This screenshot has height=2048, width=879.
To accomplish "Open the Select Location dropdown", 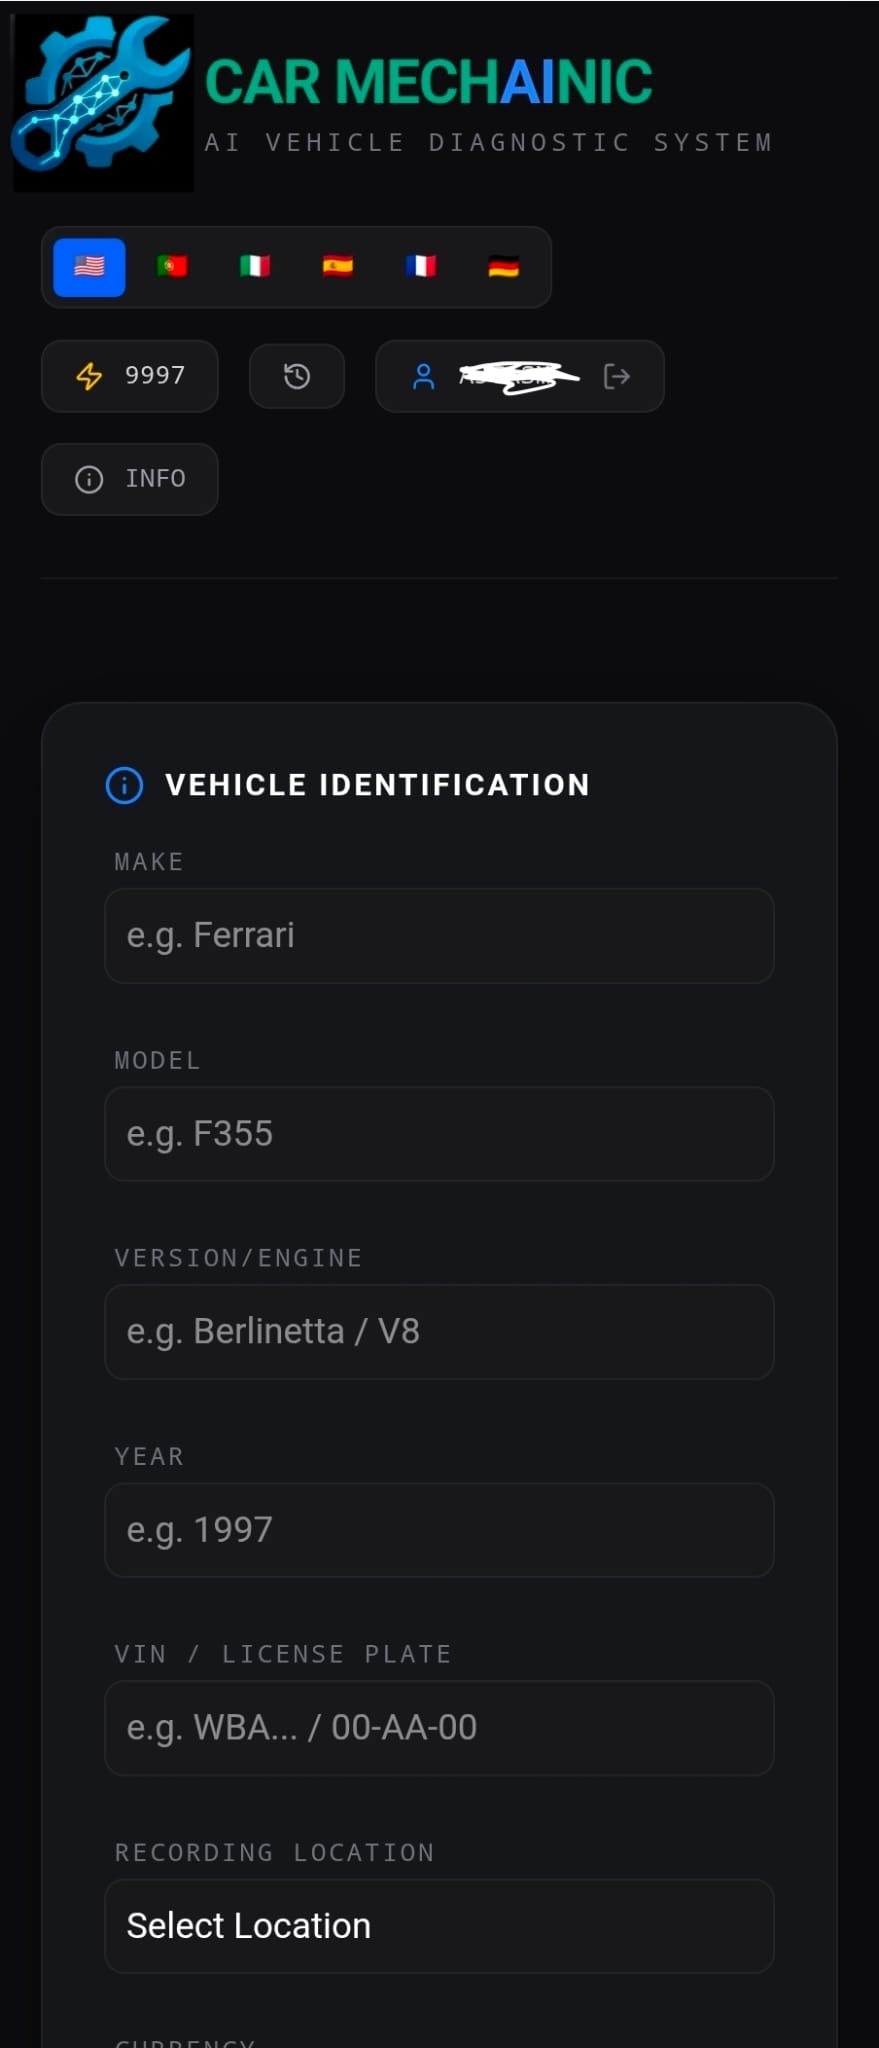I will coord(439,1925).
